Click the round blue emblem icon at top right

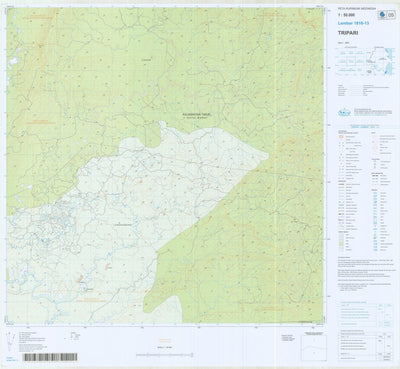pos(382,14)
